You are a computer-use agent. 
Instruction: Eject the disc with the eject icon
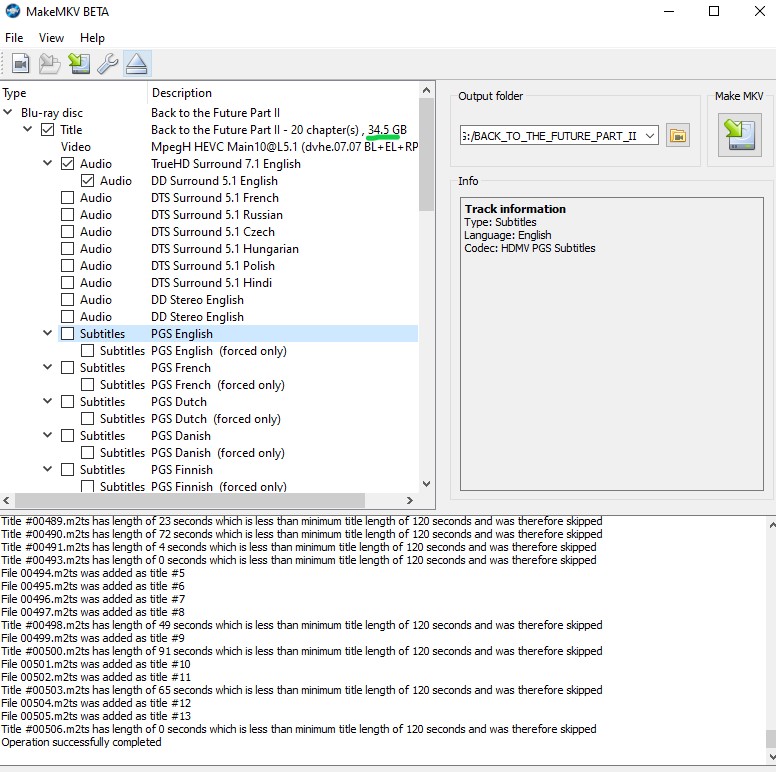(137, 64)
